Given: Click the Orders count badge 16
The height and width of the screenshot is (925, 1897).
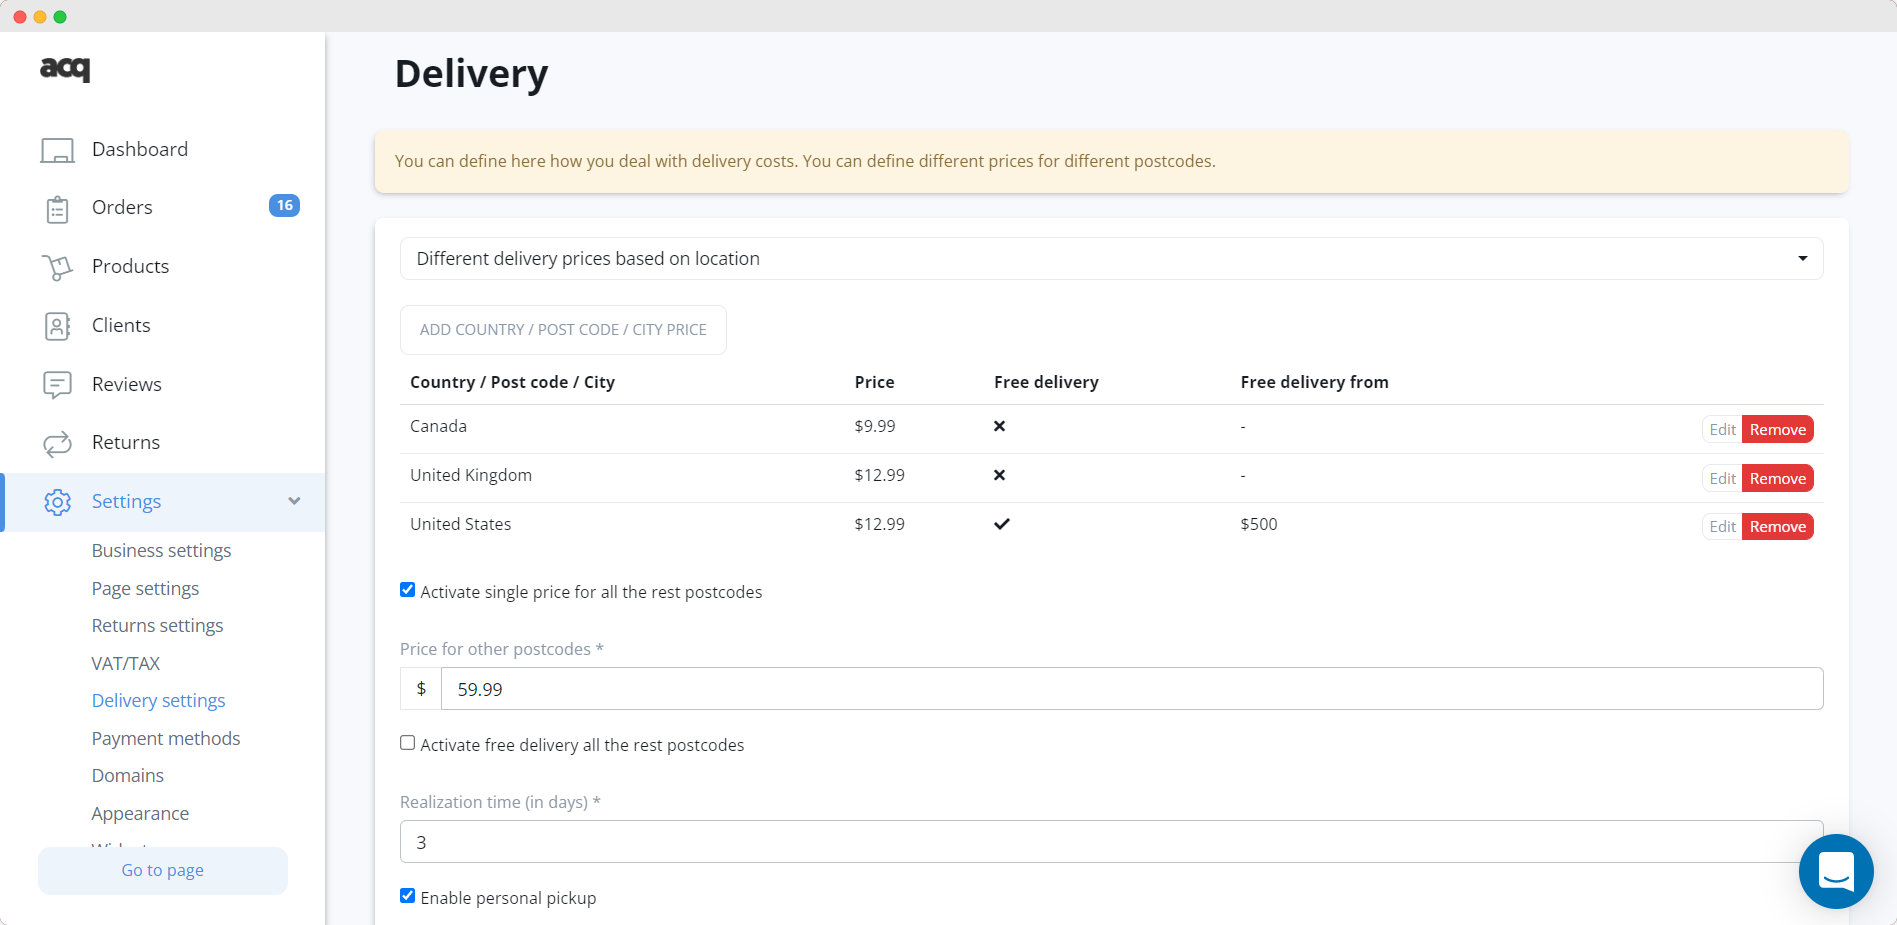Looking at the screenshot, I should pyautogui.click(x=284, y=205).
